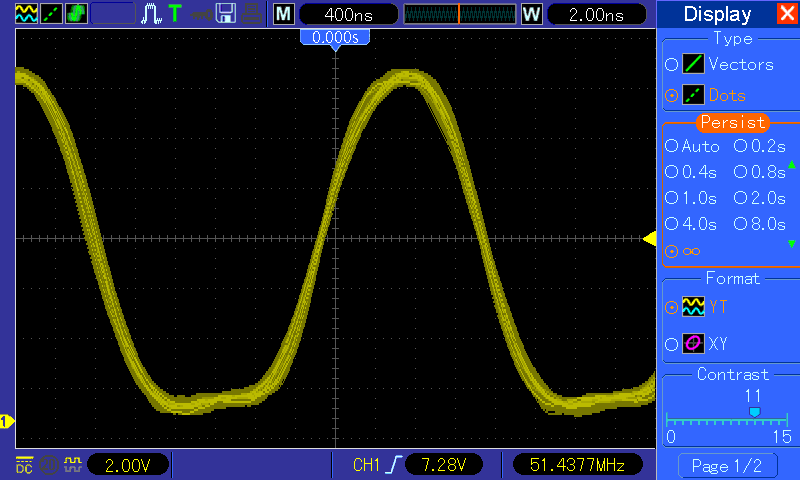The image size is (800, 480).
Task: Click the DC coupling icon at bottom left
Action: click(x=24, y=465)
